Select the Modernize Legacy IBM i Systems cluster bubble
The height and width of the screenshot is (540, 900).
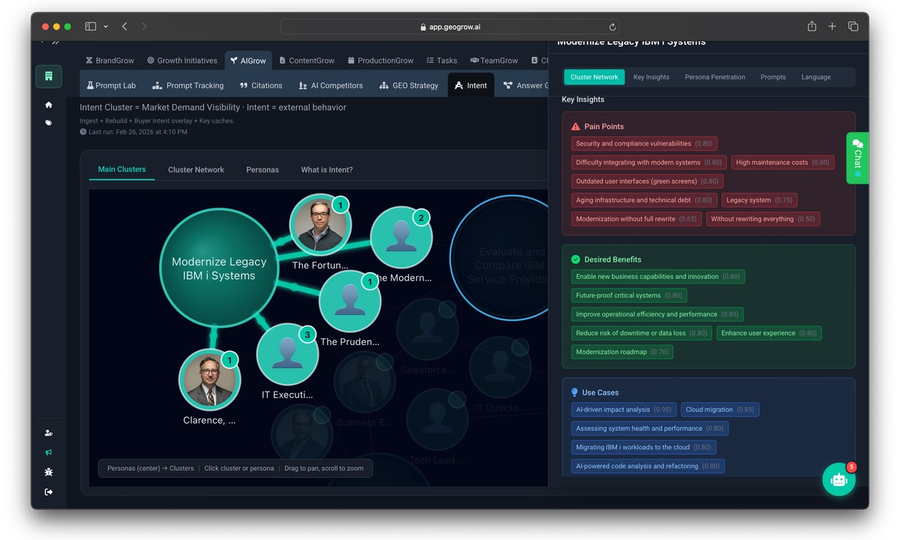coord(219,268)
